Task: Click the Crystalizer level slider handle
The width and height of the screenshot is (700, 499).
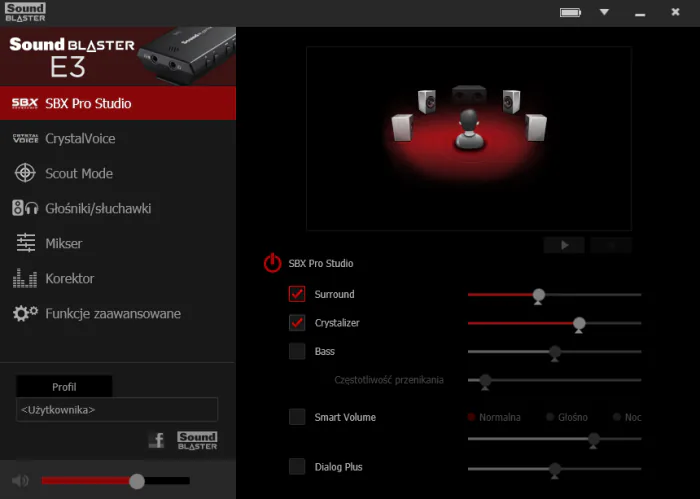Action: [579, 324]
